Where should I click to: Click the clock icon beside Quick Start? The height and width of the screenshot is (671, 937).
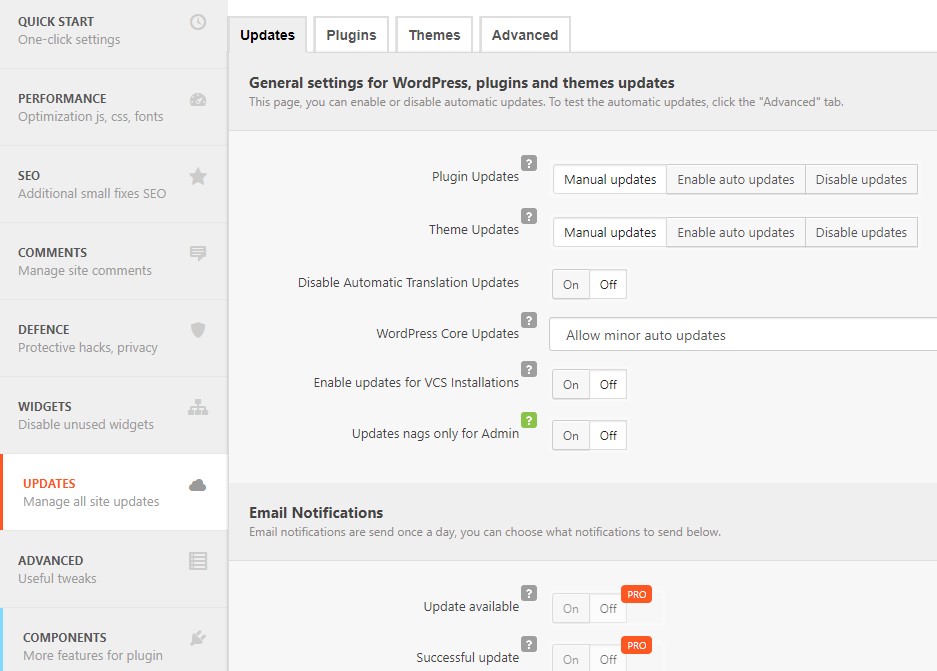pyautogui.click(x=198, y=22)
